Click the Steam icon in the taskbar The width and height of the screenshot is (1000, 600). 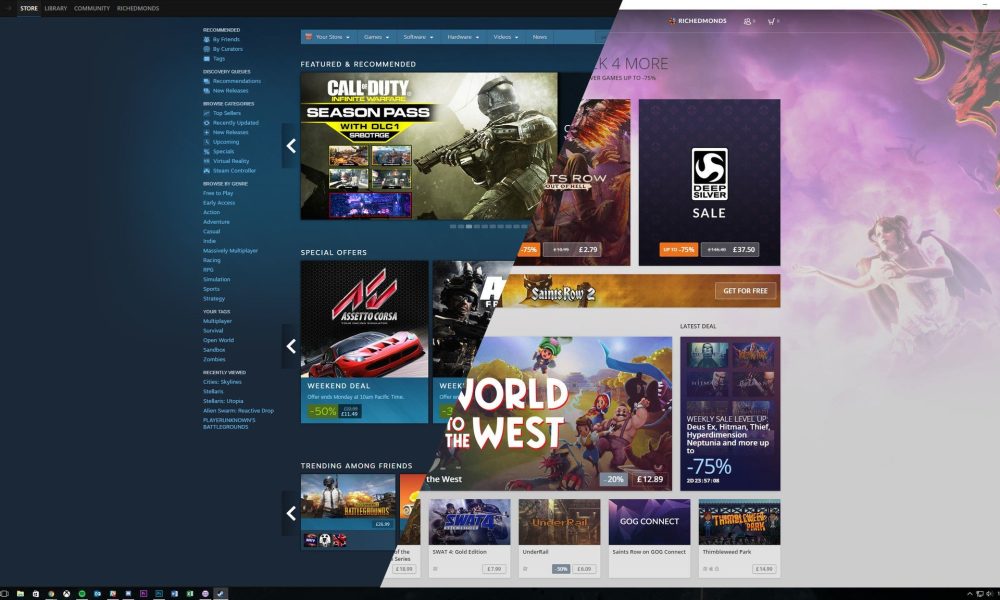(221, 594)
